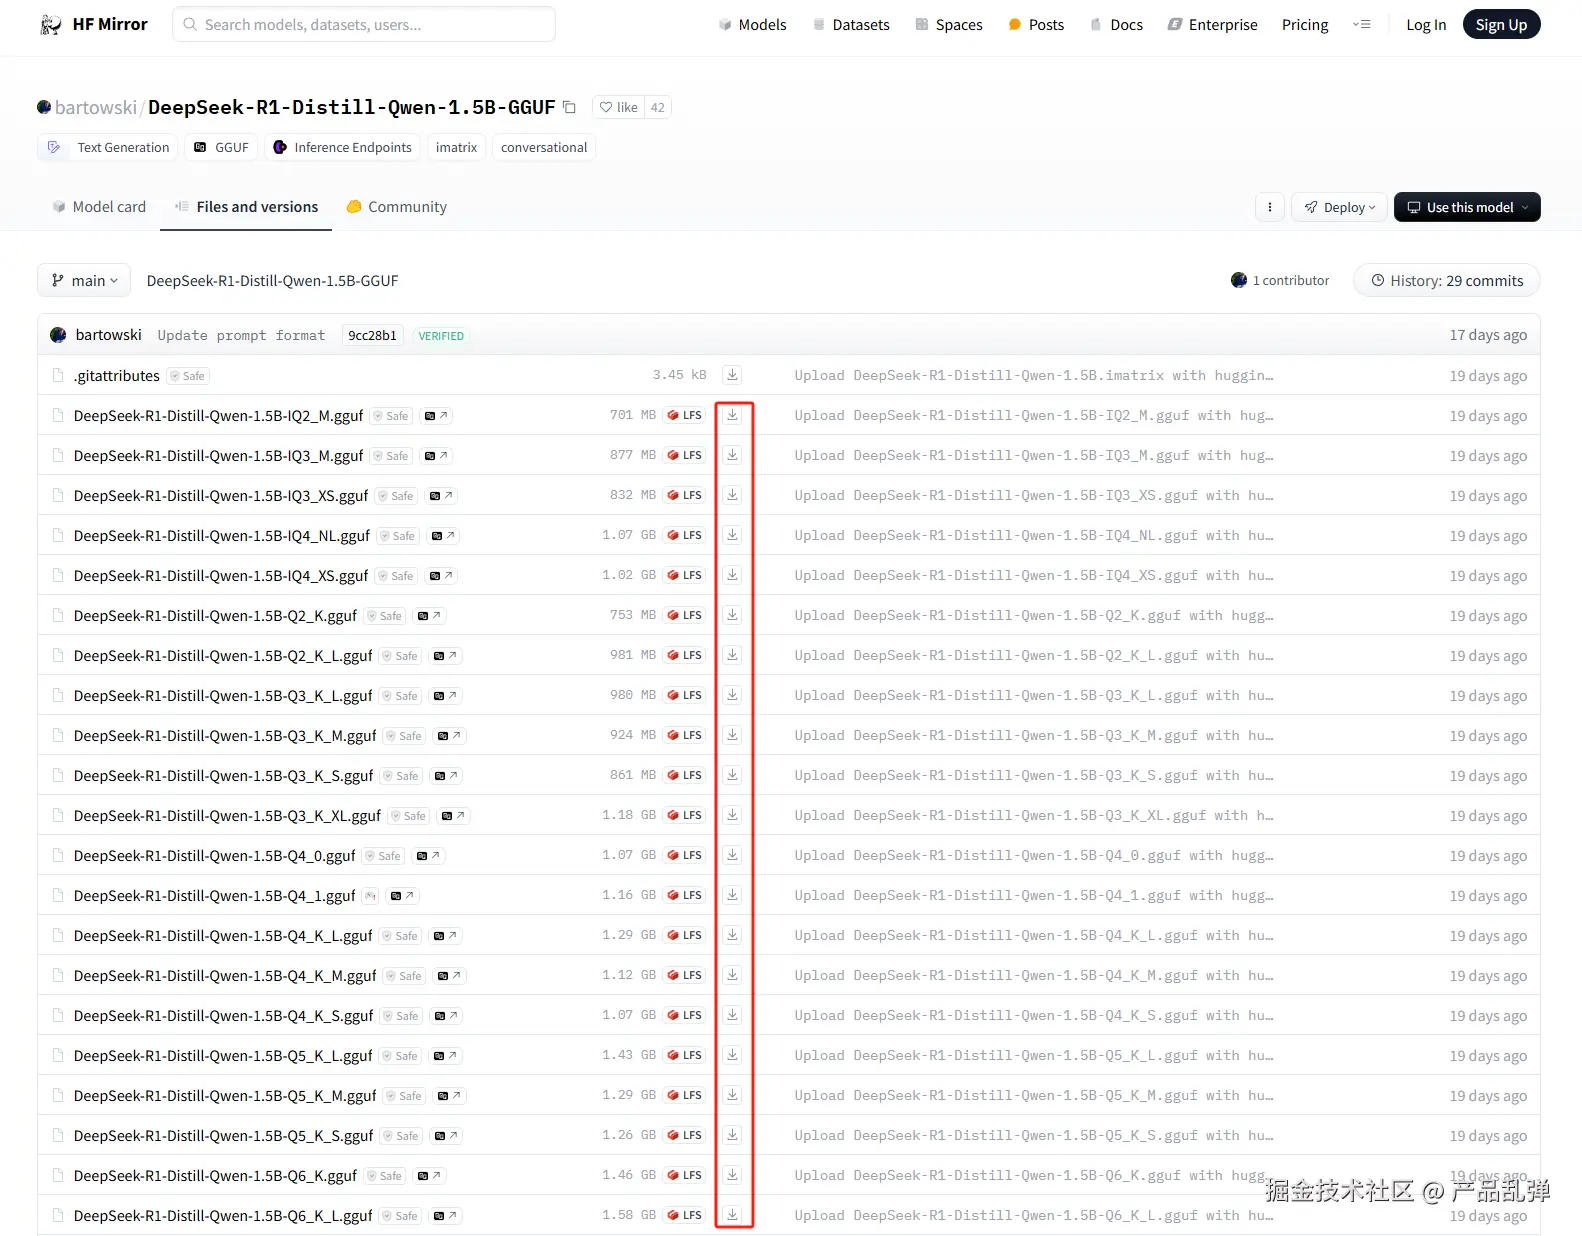1582x1236 pixels.
Task: Select the GGUF tag
Action: 221,147
